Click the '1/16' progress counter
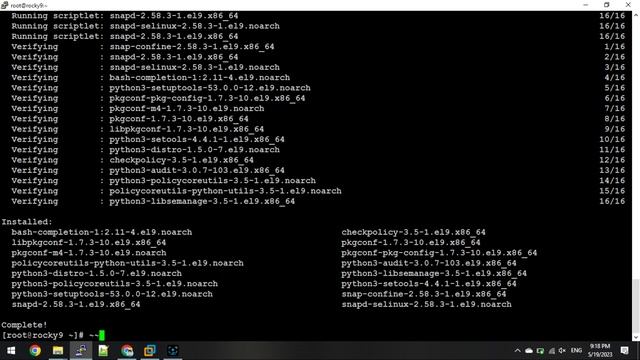This screenshot has height=360, width=640. pos(615,47)
